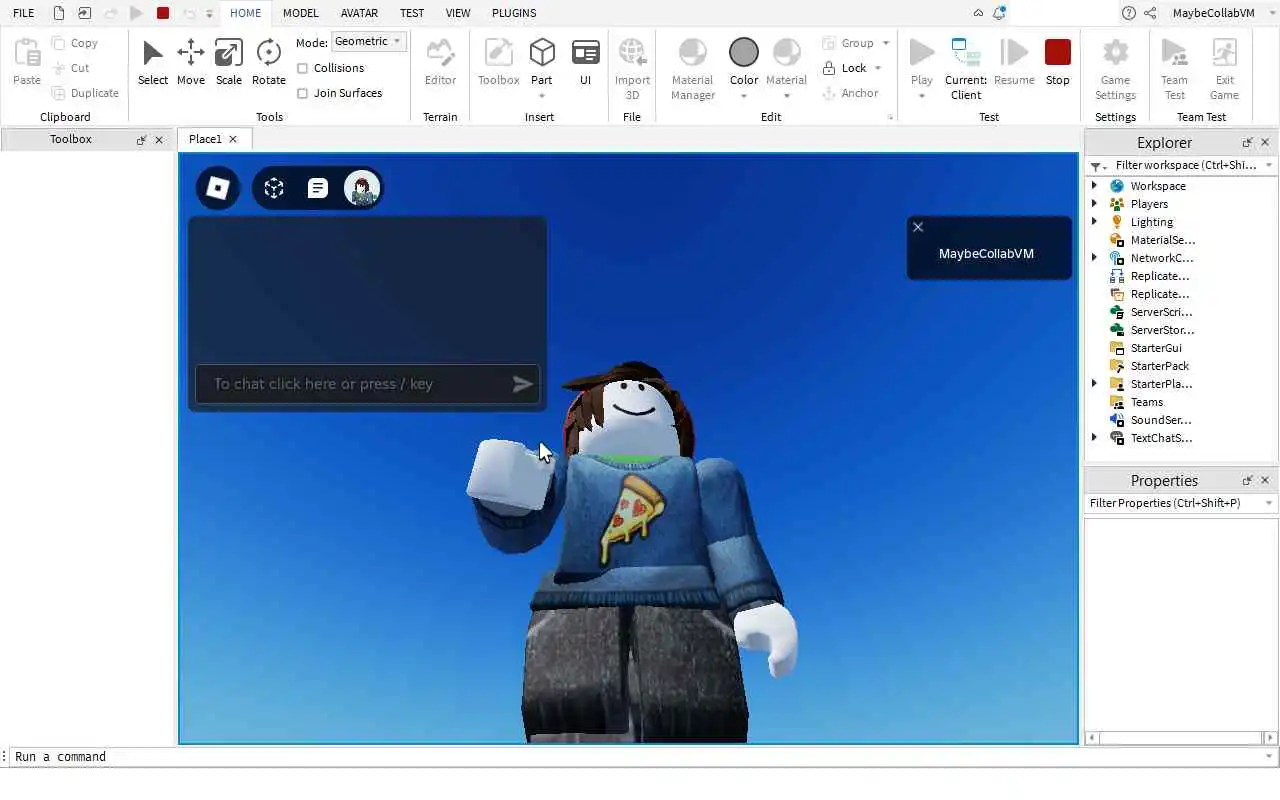1280x800 pixels.
Task: Open Game Settings
Action: [1115, 68]
